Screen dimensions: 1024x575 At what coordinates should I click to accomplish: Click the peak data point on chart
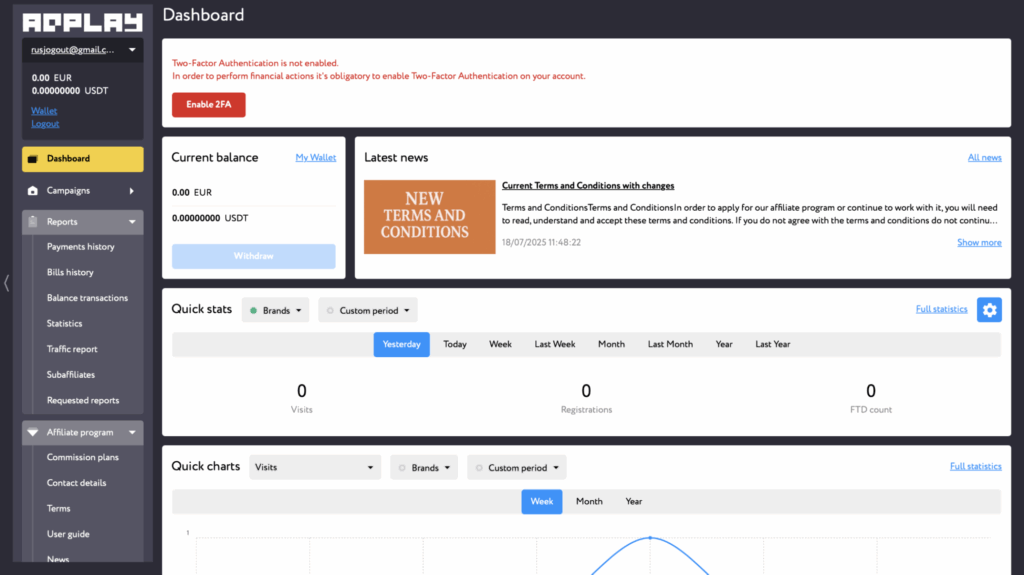click(x=650, y=538)
